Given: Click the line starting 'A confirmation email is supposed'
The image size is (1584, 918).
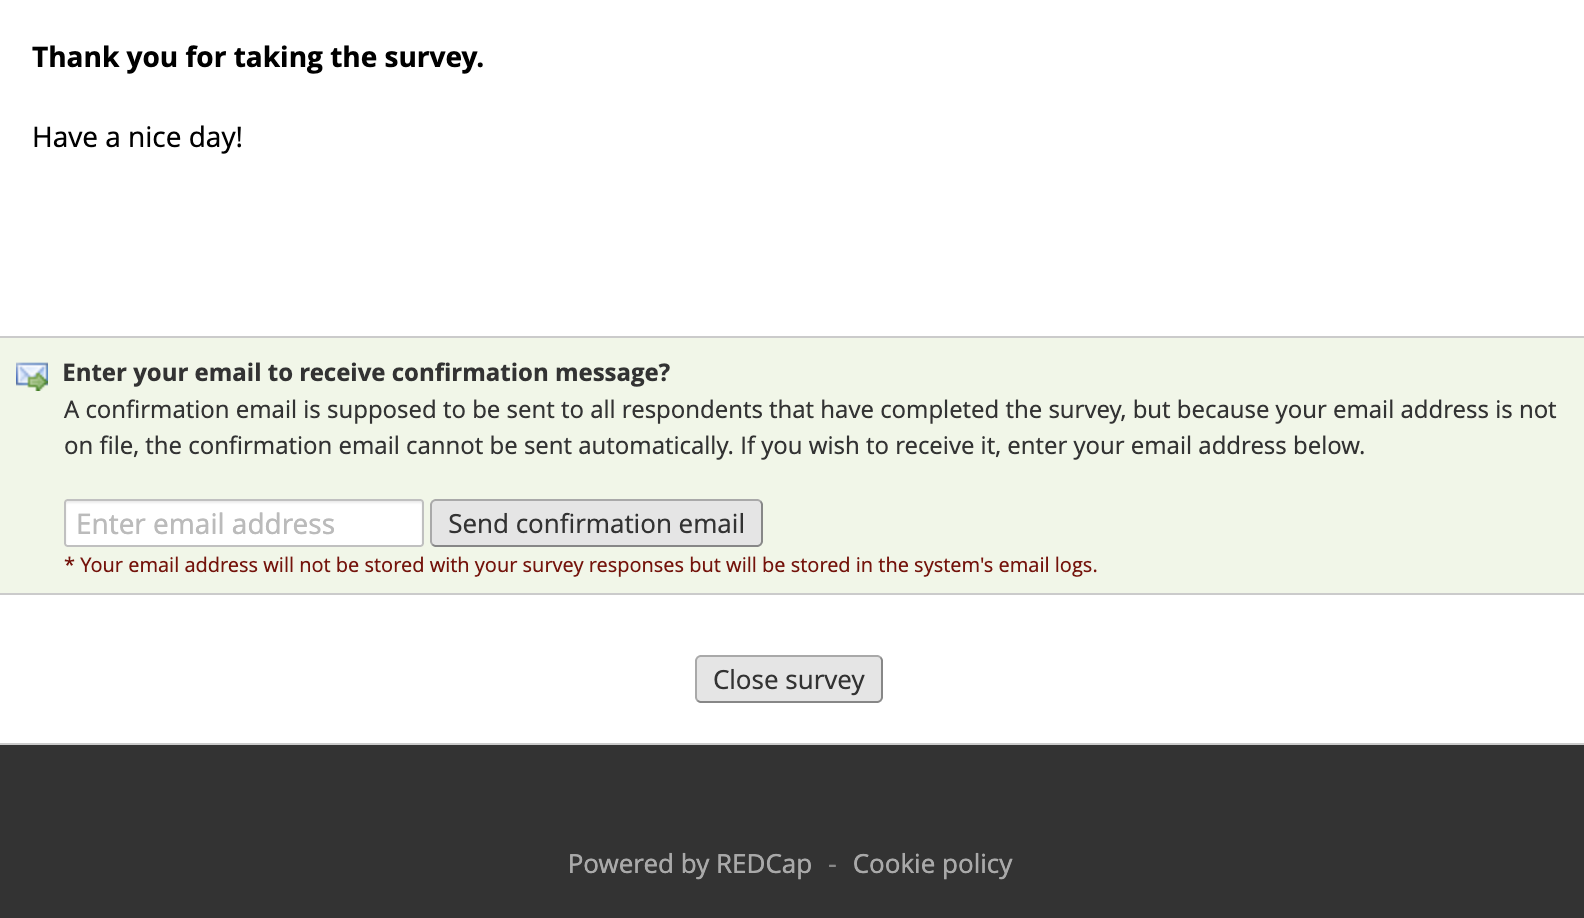Looking at the screenshot, I should pyautogui.click(x=810, y=409).
